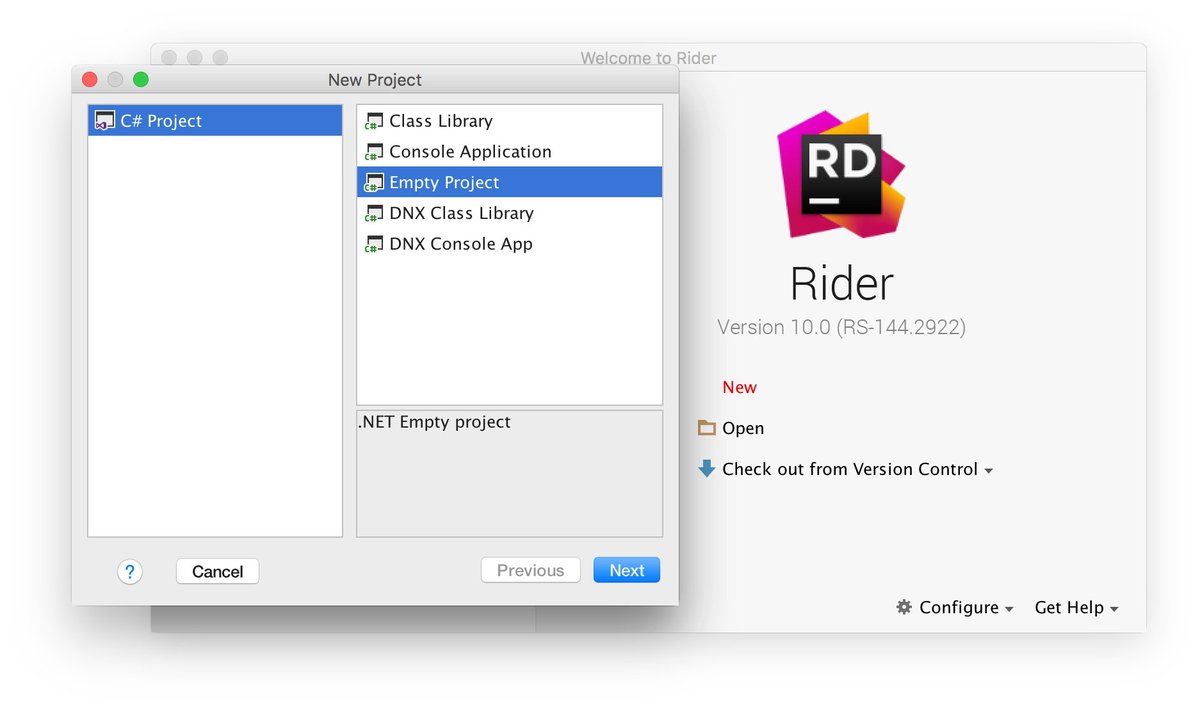Viewport: 1200px width, 708px height.
Task: Pick the DNX Class Library entry
Action: [509, 213]
